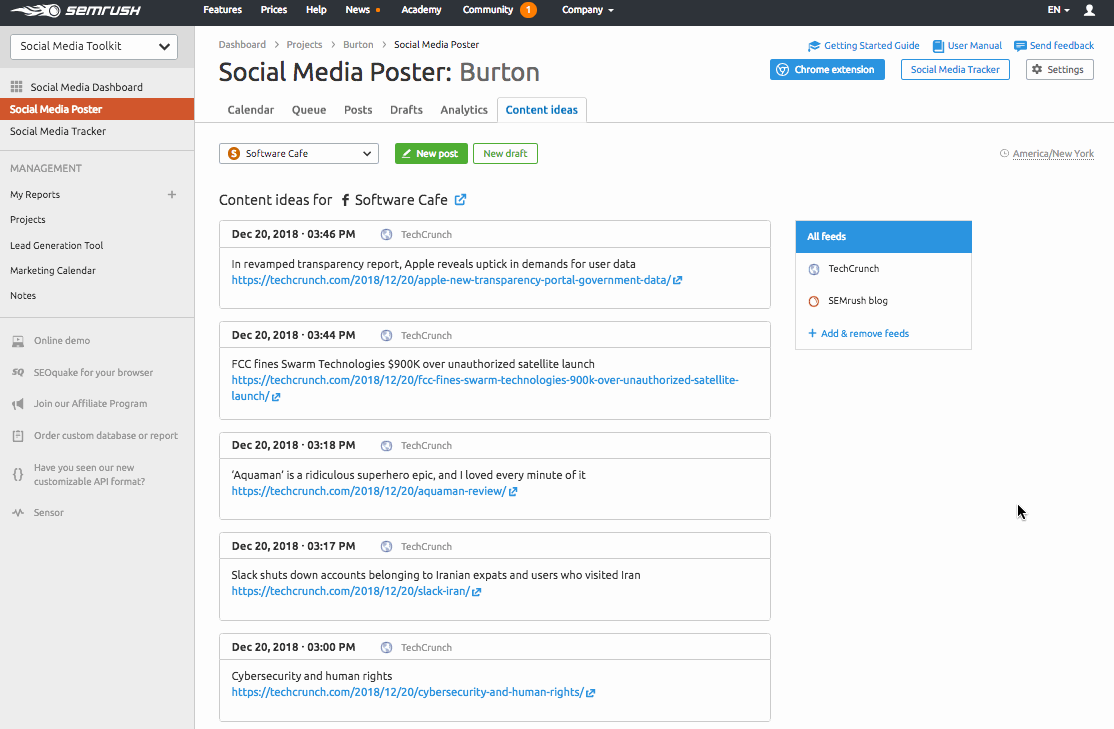
Task: Select Social Media Poster in sidebar
Action: click(x=97, y=109)
